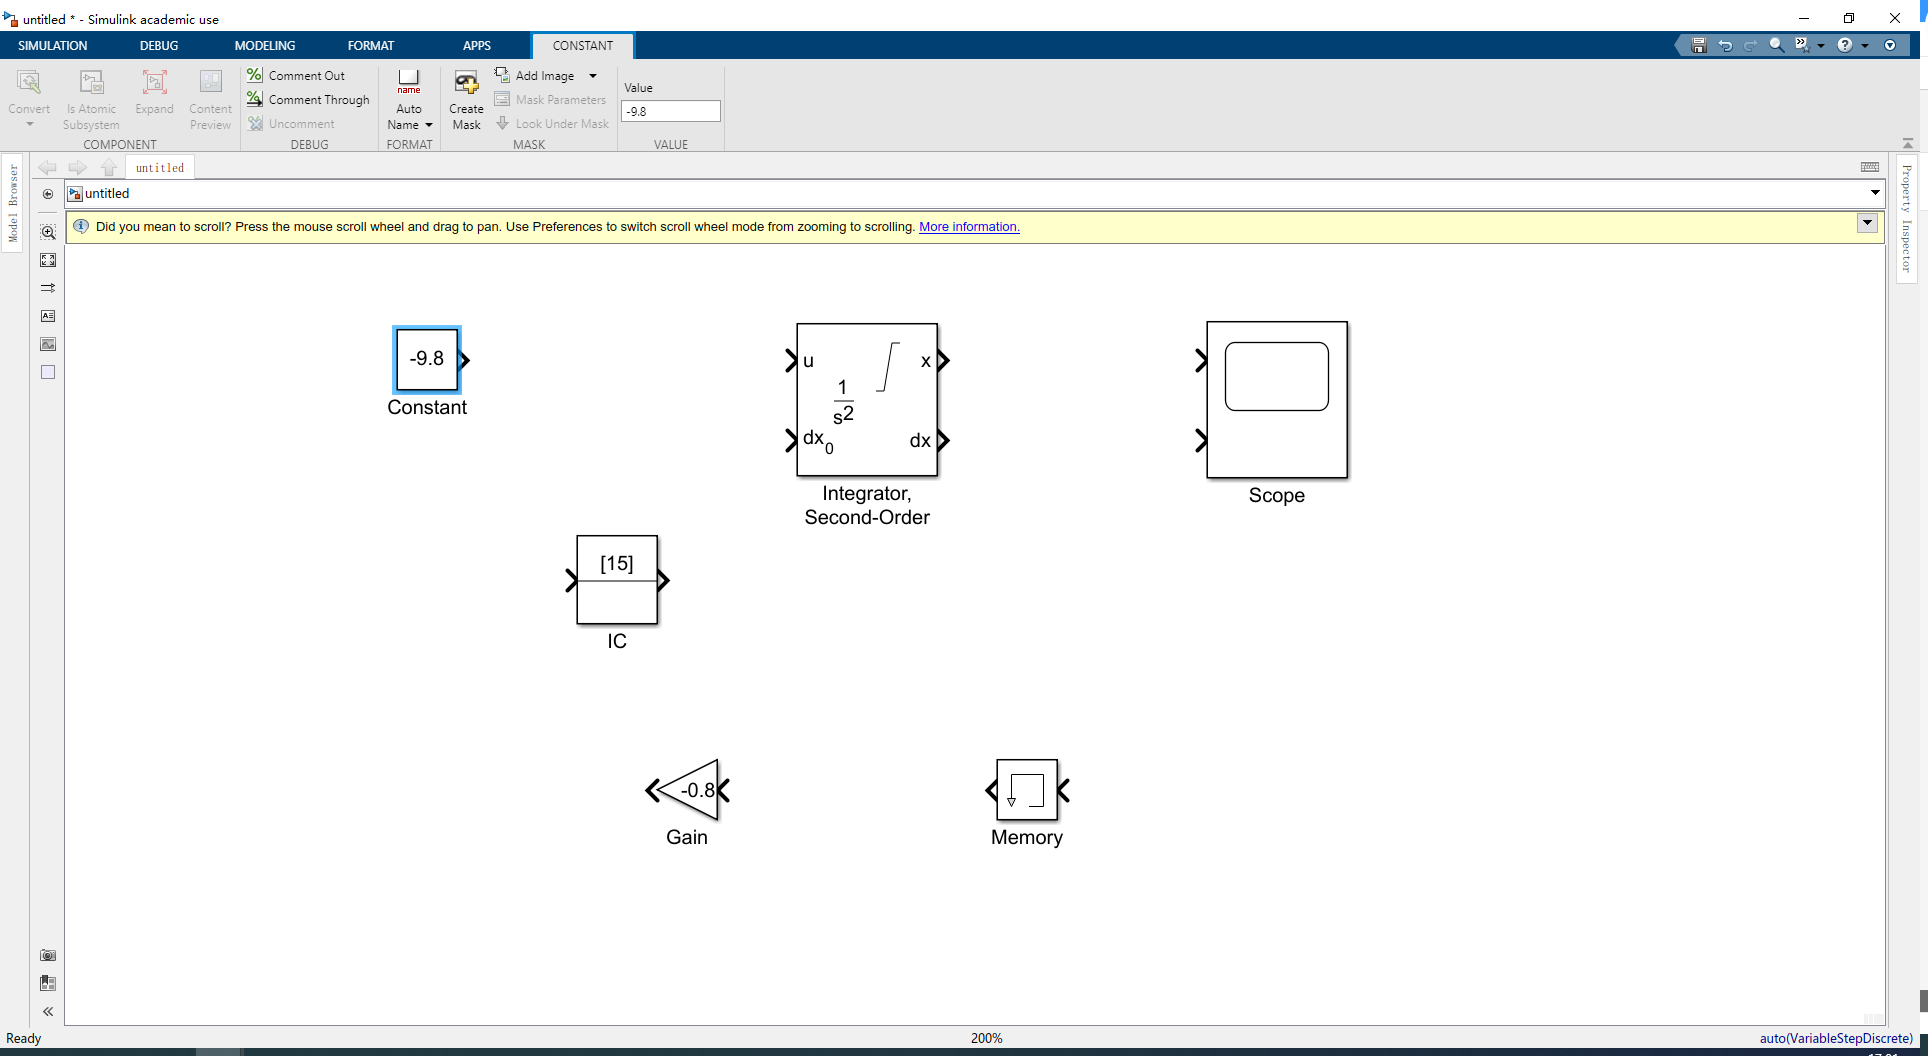Expand the notification banner dropdown
This screenshot has width=1928, height=1056.
1867,223
